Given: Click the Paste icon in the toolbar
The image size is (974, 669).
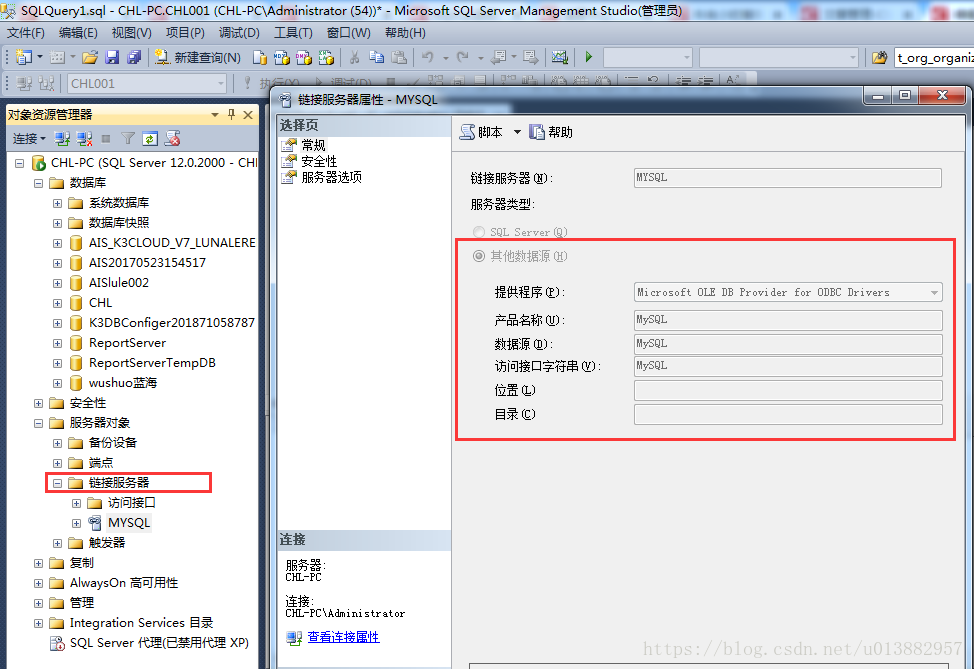Looking at the screenshot, I should point(399,58).
